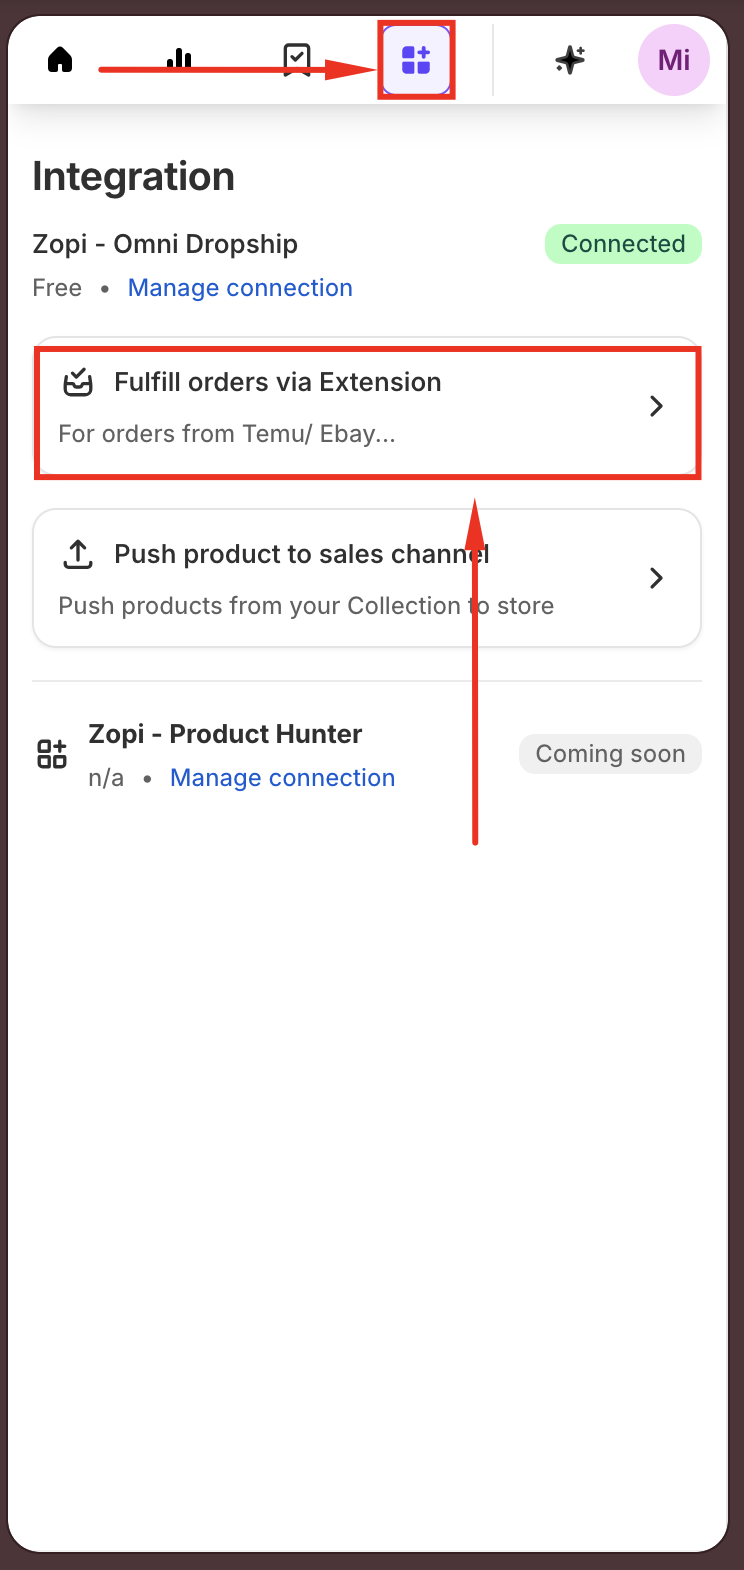Open the Fulfill orders via Extension card
This screenshot has height=1570, width=744.
(x=367, y=407)
